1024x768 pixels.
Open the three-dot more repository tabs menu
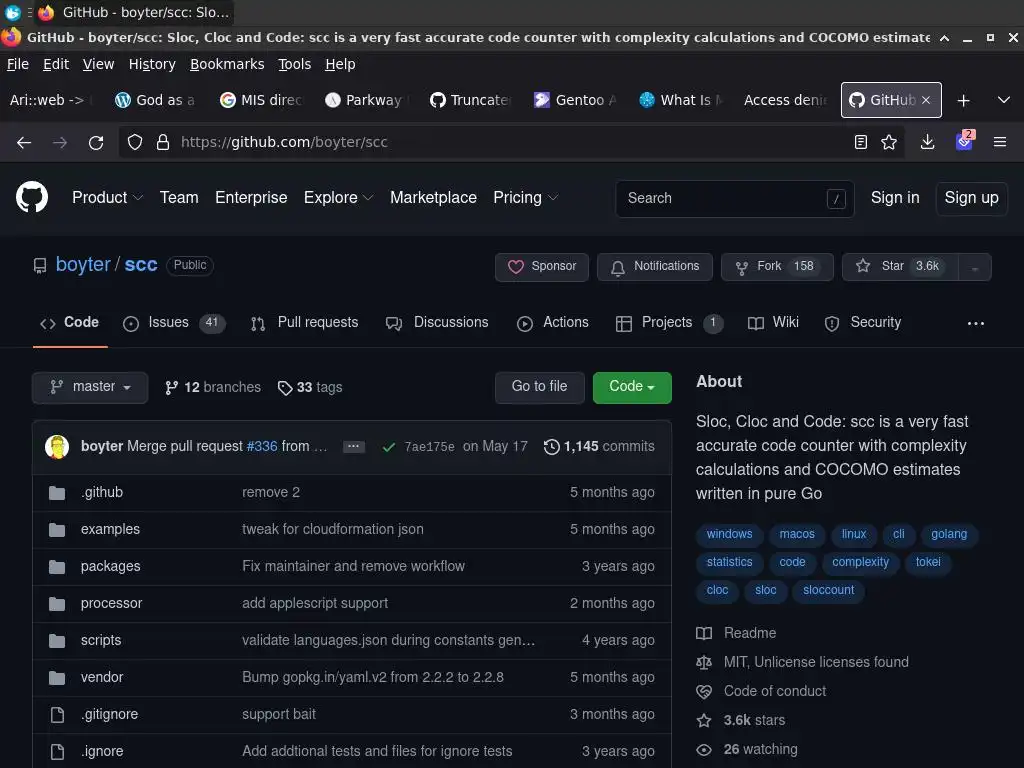tap(976, 323)
